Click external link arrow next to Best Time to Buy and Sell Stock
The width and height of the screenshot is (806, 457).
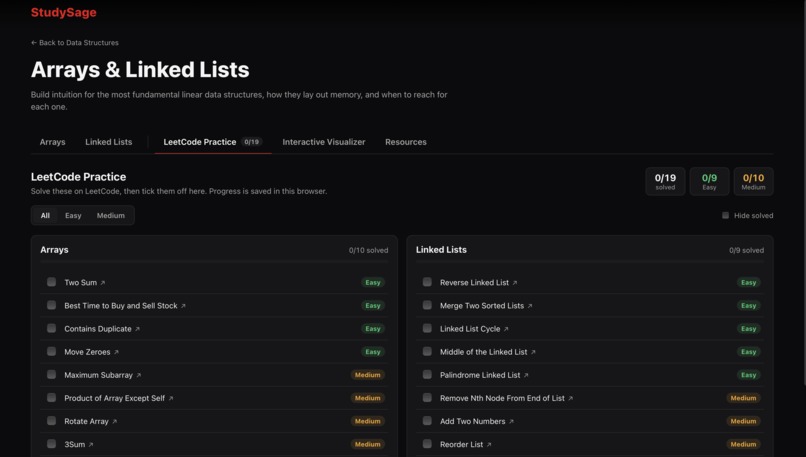click(x=183, y=306)
